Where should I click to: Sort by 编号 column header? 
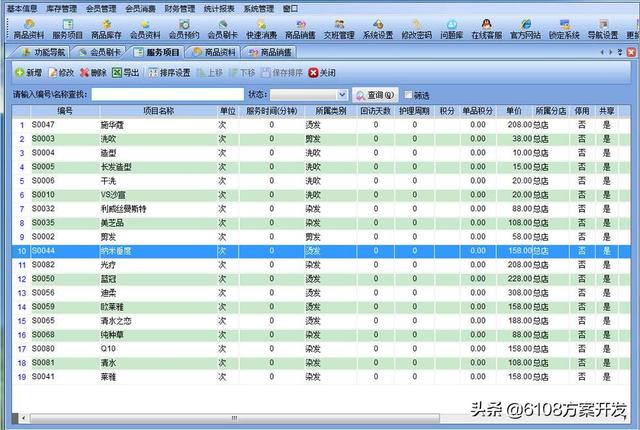point(64,111)
